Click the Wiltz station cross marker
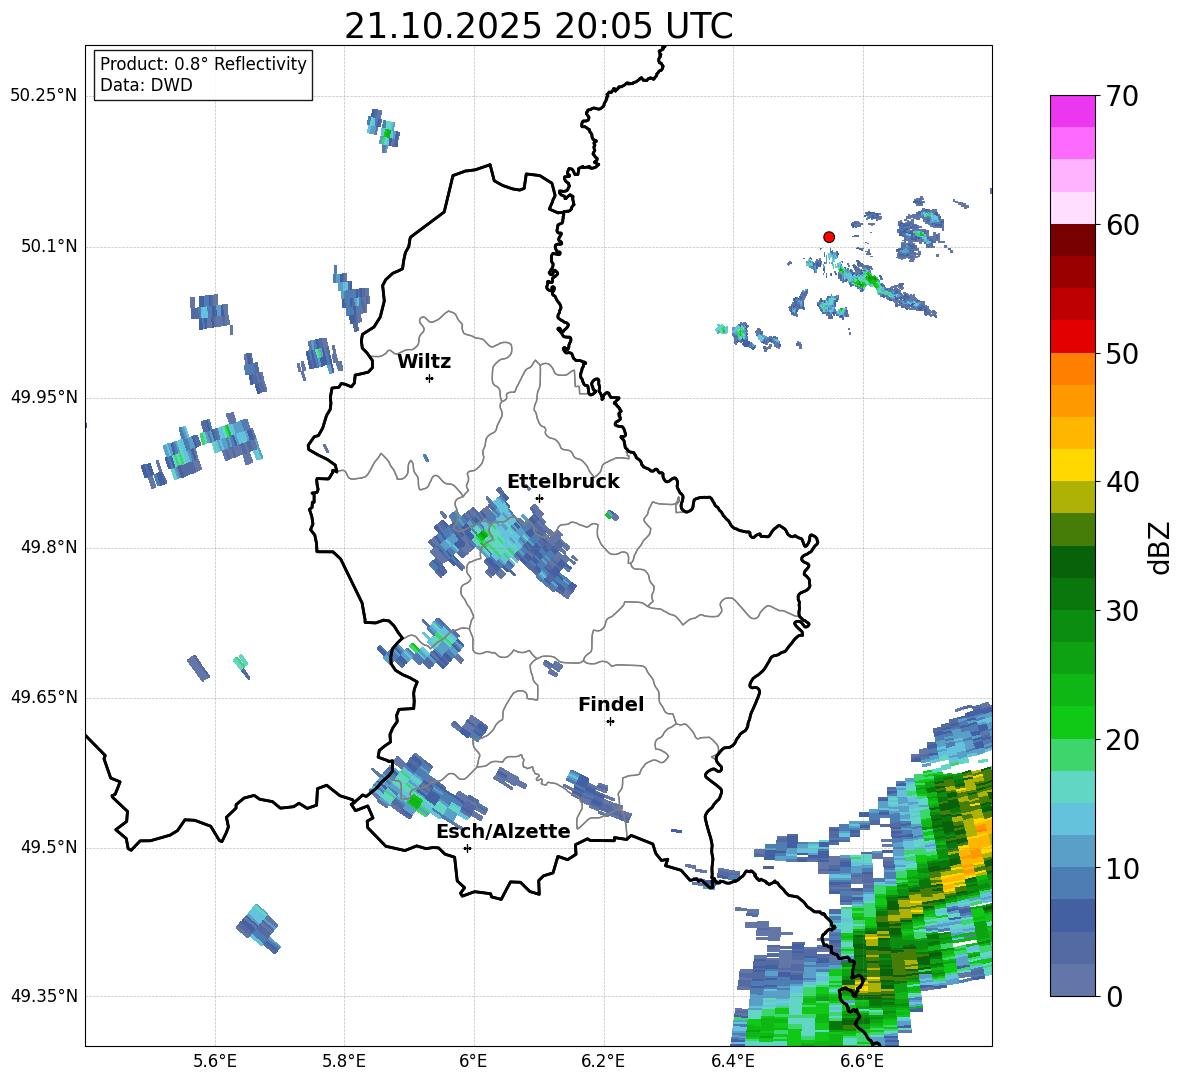Image resolution: width=1184 pixels, height=1081 pixels. pos(430,378)
